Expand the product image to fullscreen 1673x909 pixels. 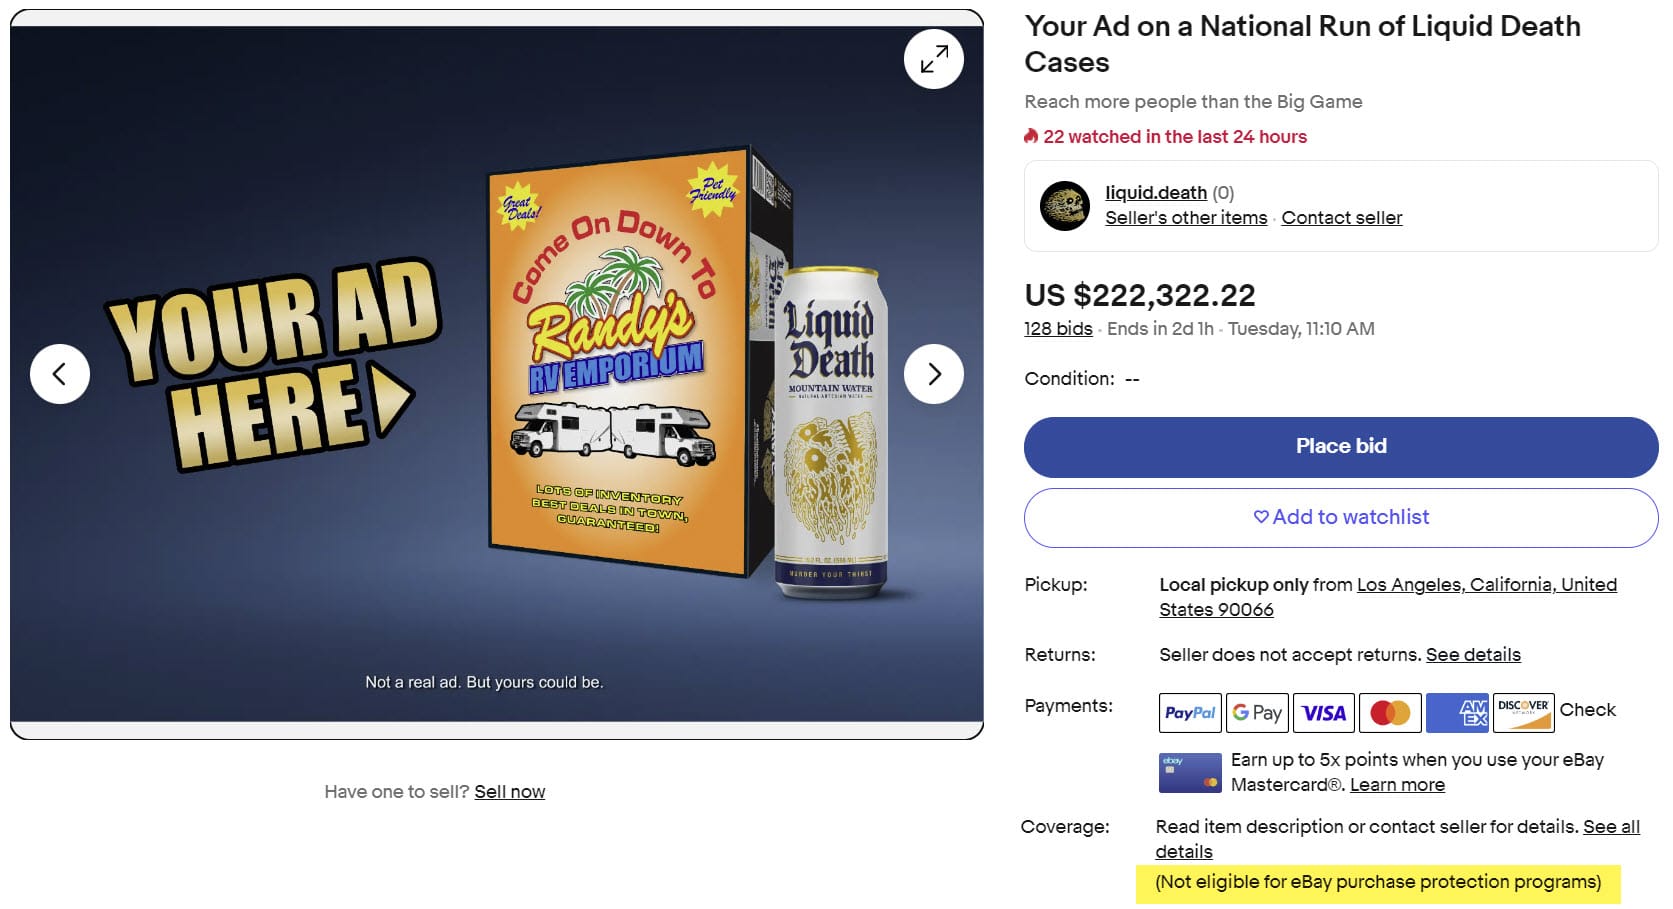(933, 59)
